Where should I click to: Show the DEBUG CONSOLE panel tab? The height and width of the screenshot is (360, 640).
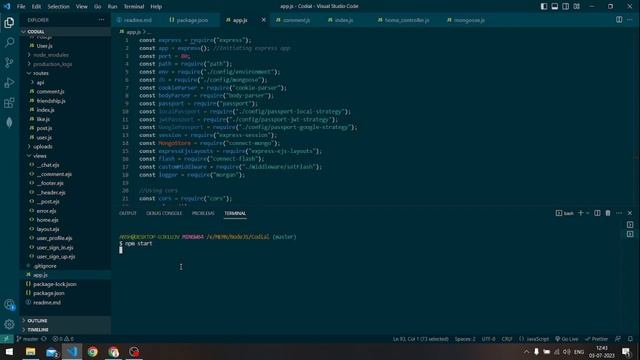click(x=164, y=213)
